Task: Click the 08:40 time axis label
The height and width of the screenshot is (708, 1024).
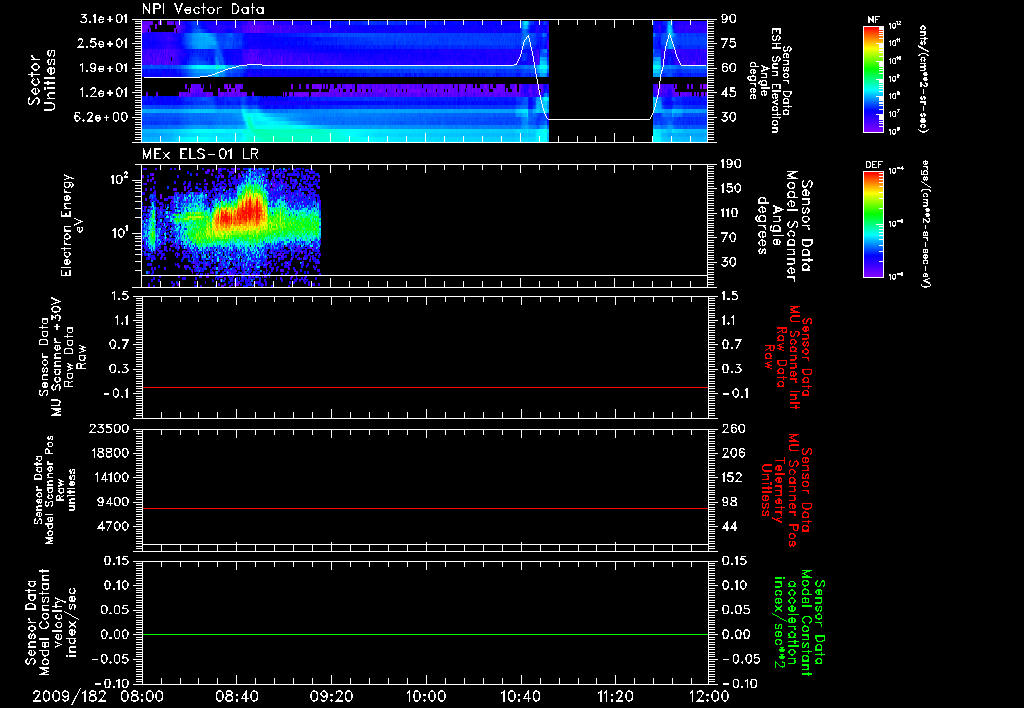Action: 236,696
